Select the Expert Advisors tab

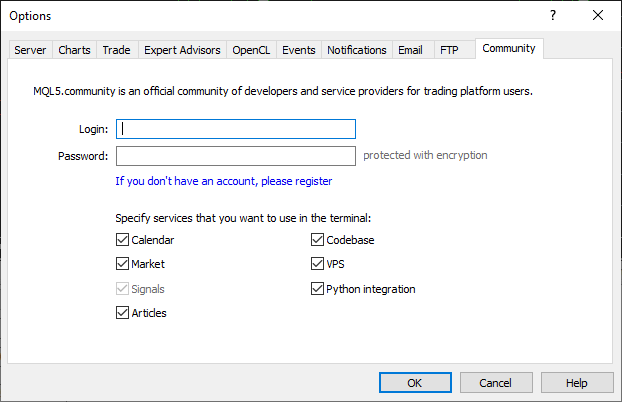180,50
